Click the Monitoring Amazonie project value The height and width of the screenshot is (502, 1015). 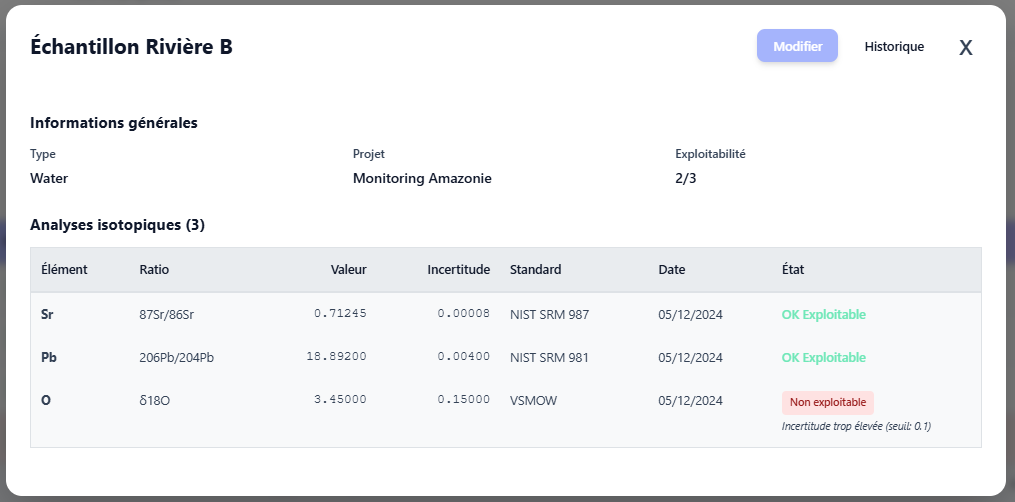(422, 179)
